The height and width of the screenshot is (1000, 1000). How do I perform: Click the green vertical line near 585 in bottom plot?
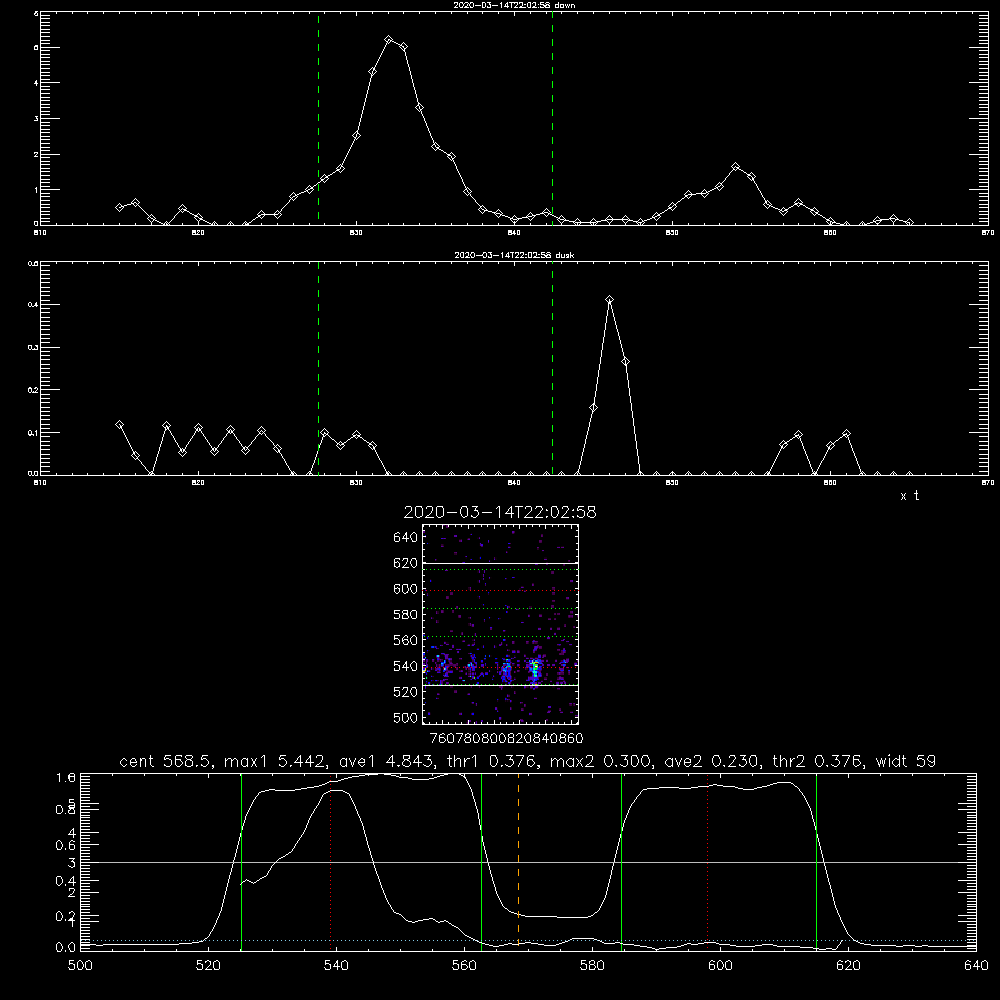pyautogui.click(x=621, y=861)
